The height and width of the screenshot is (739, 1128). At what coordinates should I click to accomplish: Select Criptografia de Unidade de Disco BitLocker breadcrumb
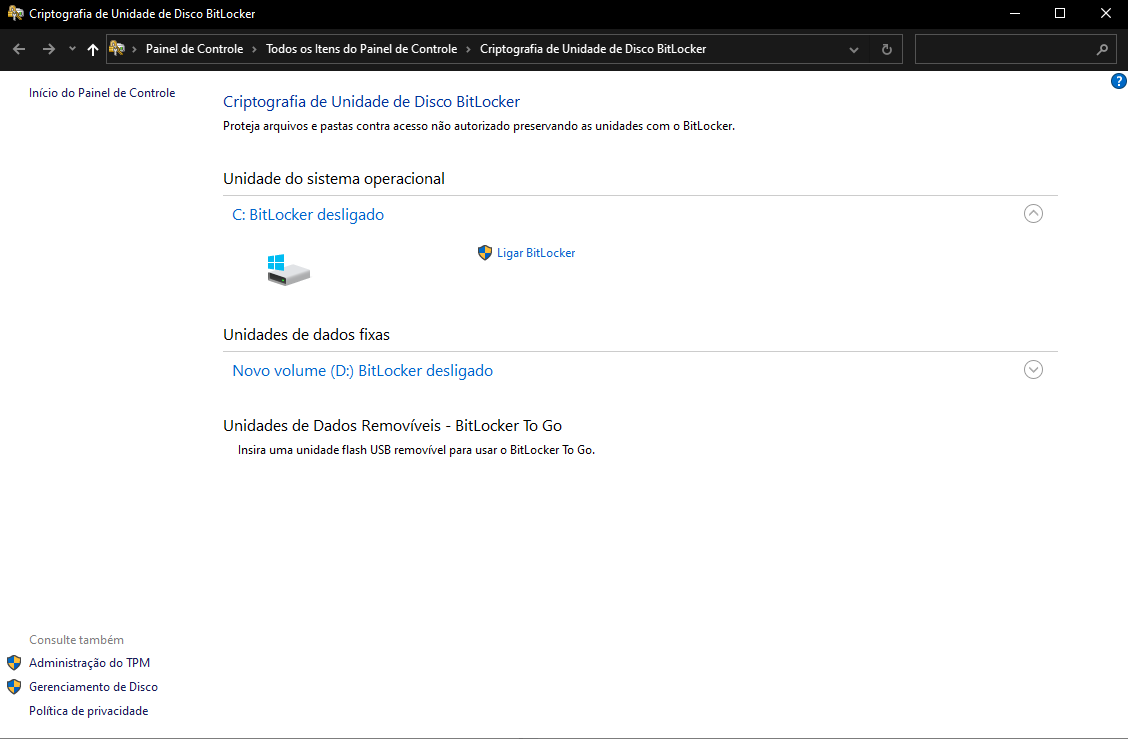pos(593,49)
